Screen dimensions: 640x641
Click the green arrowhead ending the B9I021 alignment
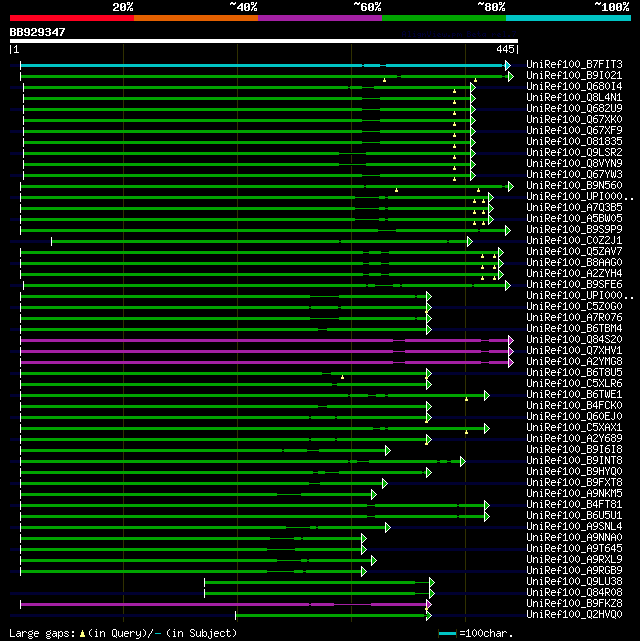tap(510, 76)
